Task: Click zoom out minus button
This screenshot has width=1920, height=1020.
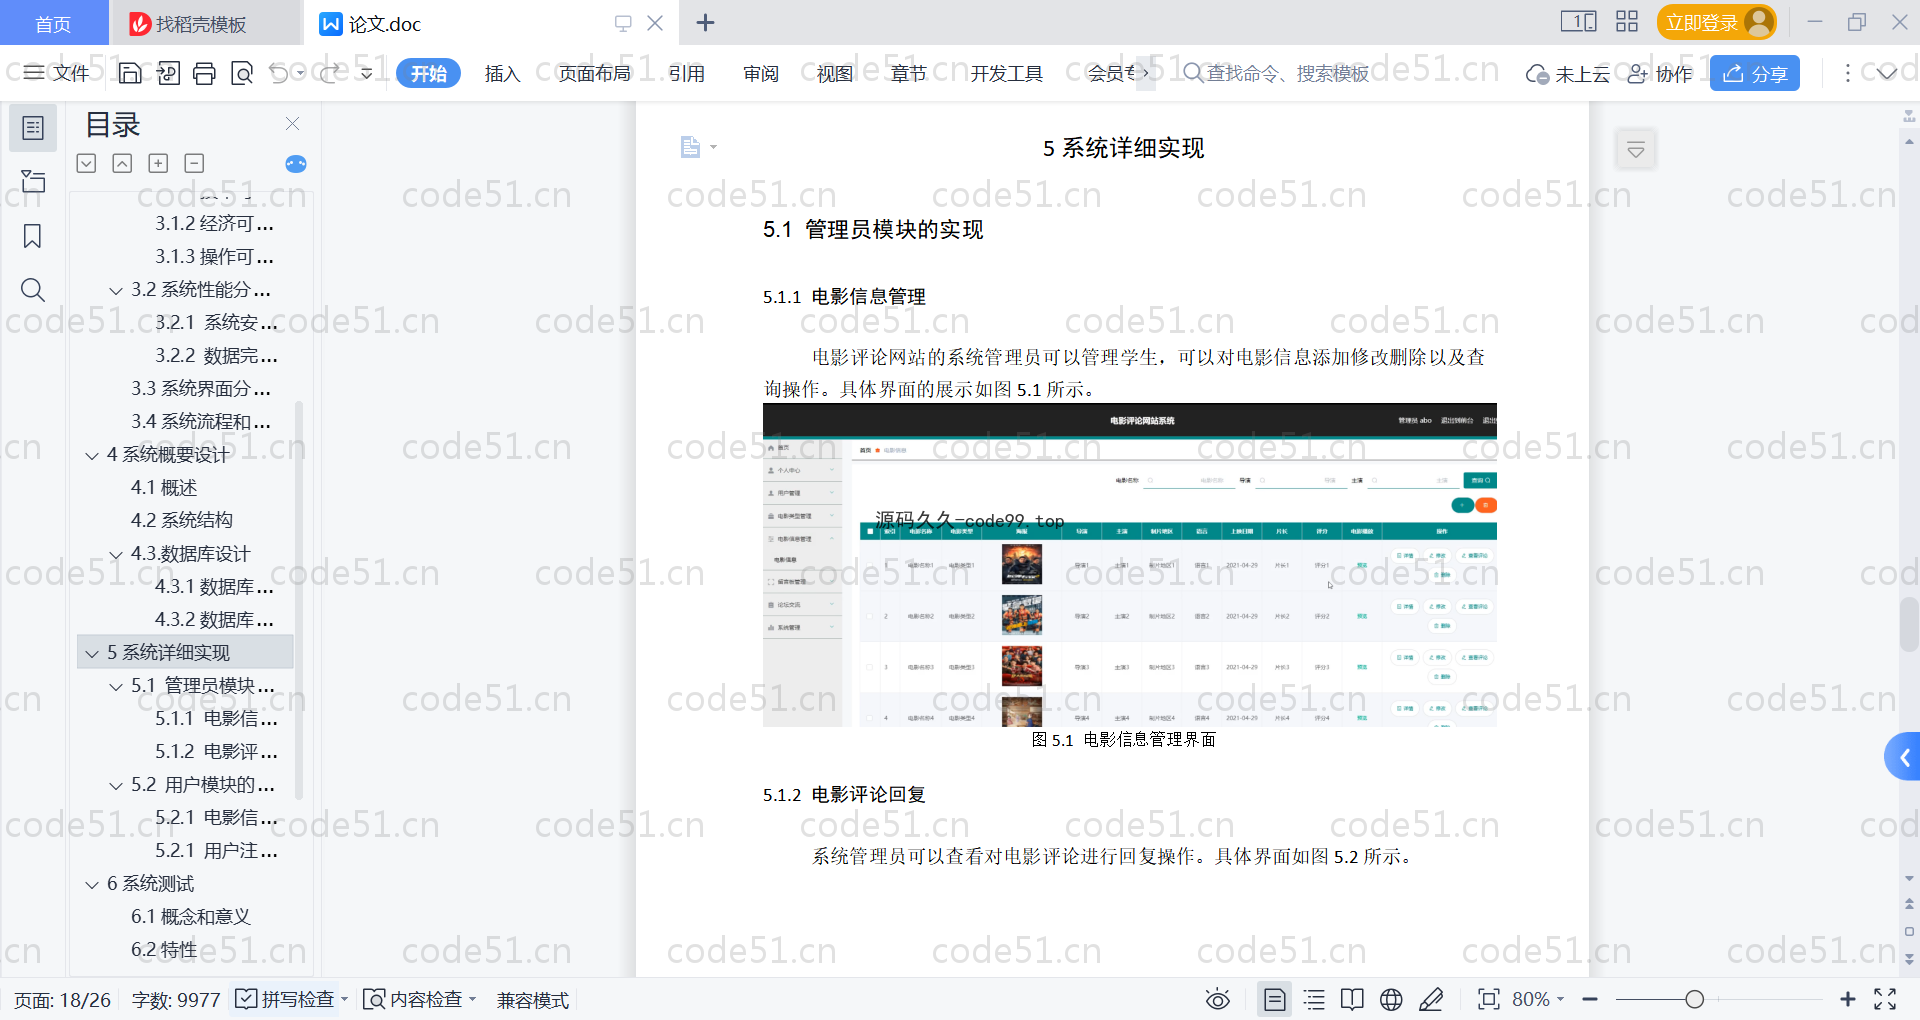Action: [x=1590, y=999]
